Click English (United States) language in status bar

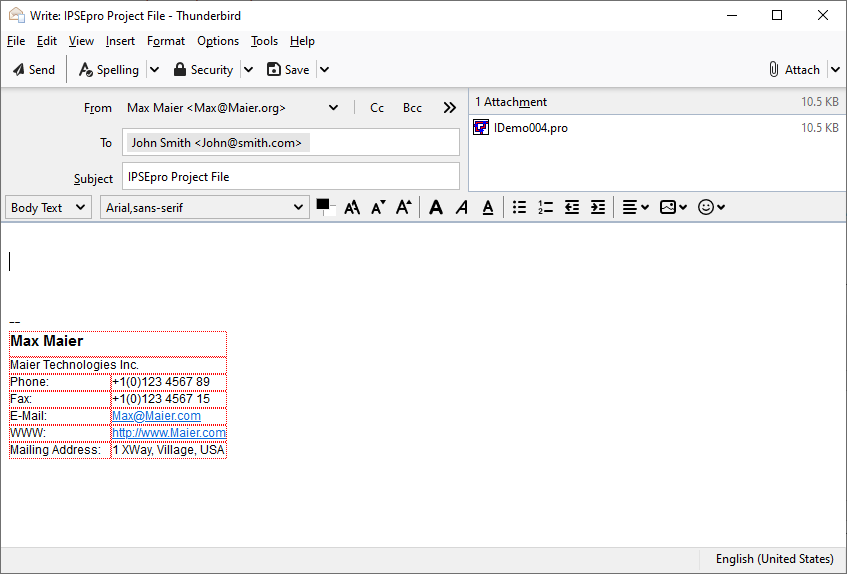[x=775, y=559]
